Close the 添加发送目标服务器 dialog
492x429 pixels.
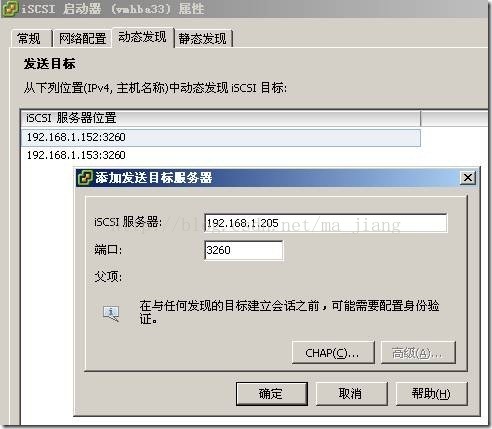[x=468, y=177]
